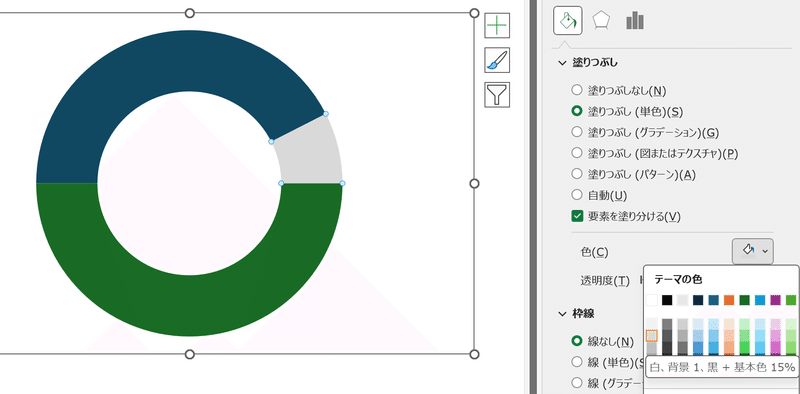This screenshot has width=800, height=394.
Task: Pick the dark green theme color swatch
Action: point(744,300)
